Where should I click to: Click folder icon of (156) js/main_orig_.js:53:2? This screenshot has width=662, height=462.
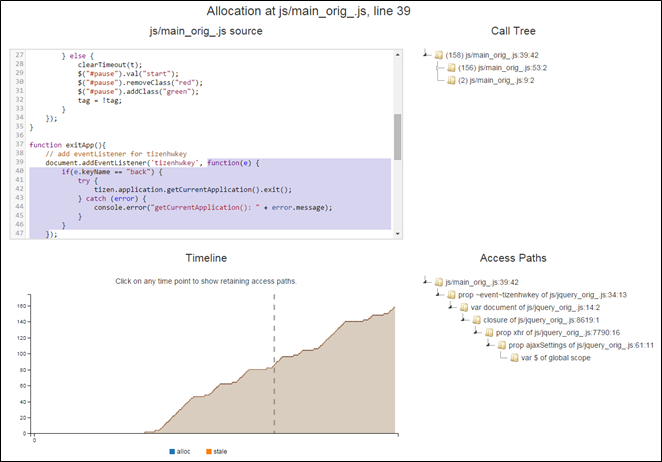click(451, 68)
